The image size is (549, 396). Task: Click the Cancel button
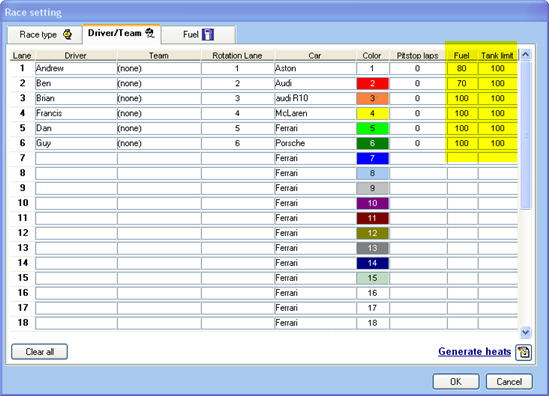tap(509, 381)
